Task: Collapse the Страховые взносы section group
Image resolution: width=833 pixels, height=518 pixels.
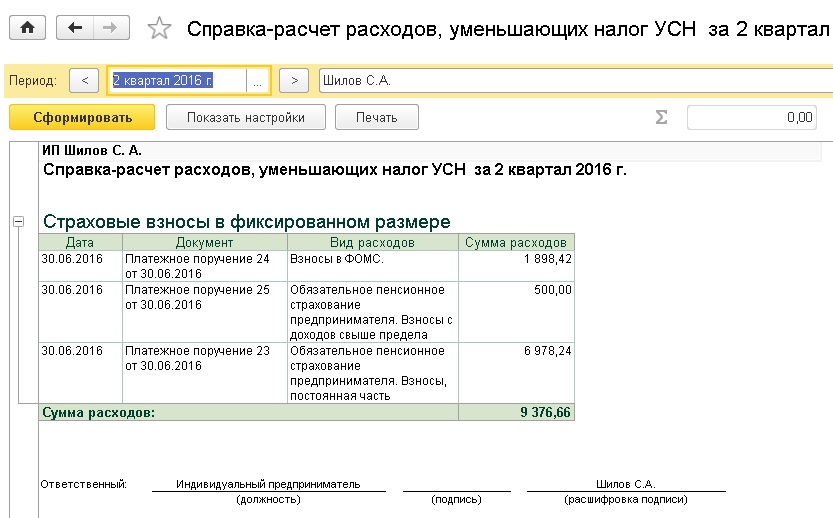Action: 19,222
